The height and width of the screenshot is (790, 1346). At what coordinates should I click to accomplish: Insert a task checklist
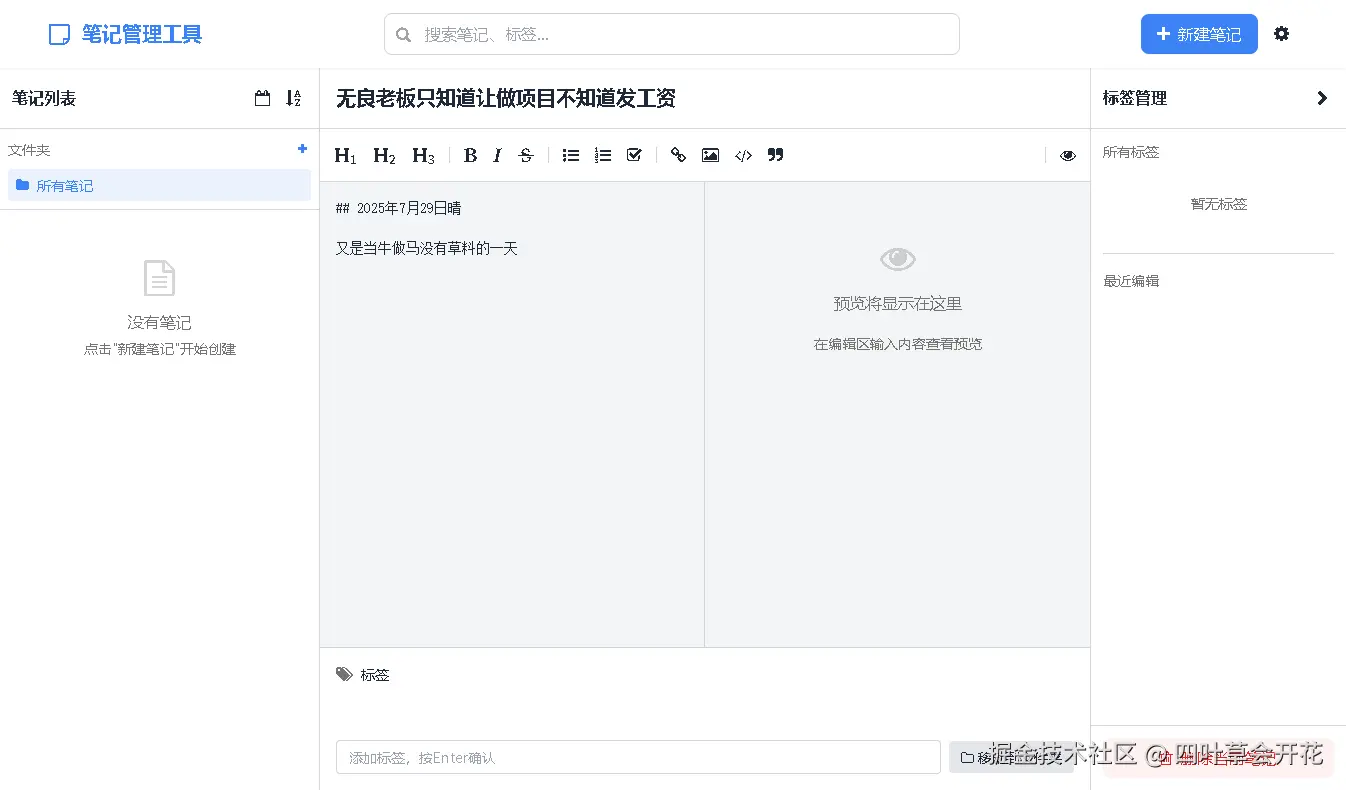click(634, 155)
